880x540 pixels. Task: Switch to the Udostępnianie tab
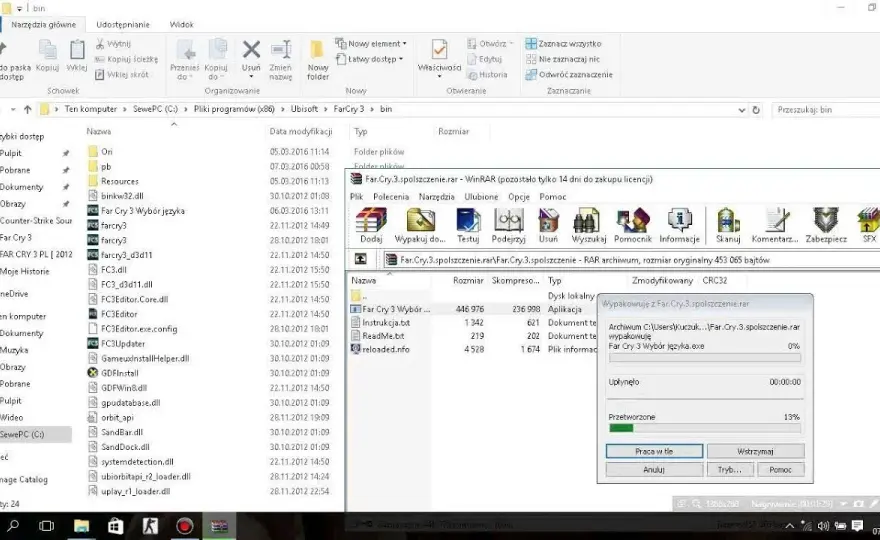[122, 25]
